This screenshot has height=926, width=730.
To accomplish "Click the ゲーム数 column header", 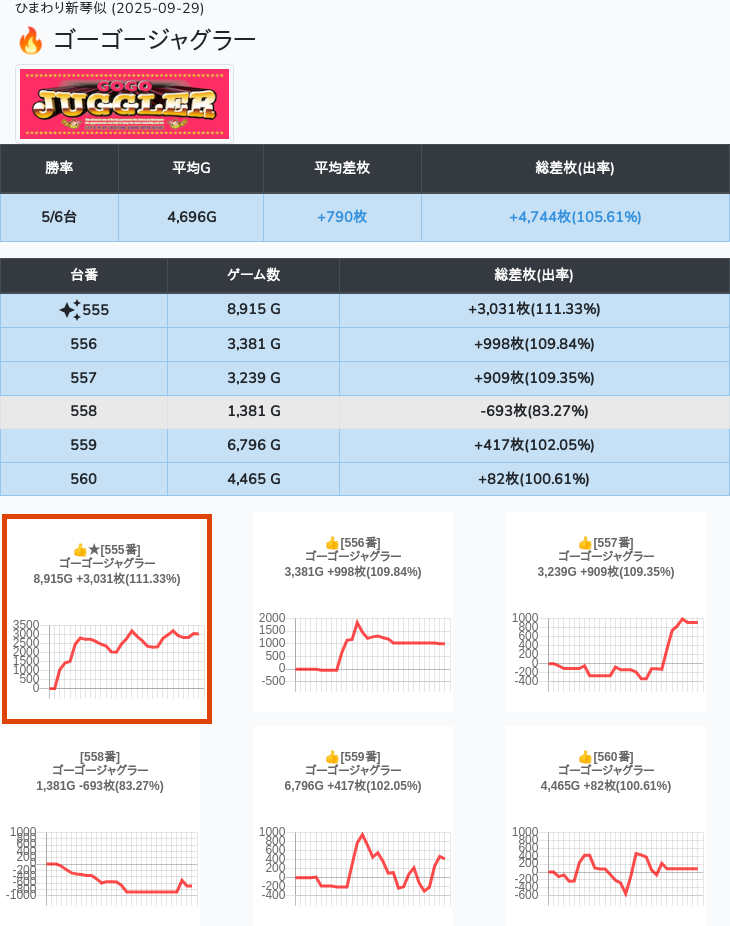I will 253,275.
